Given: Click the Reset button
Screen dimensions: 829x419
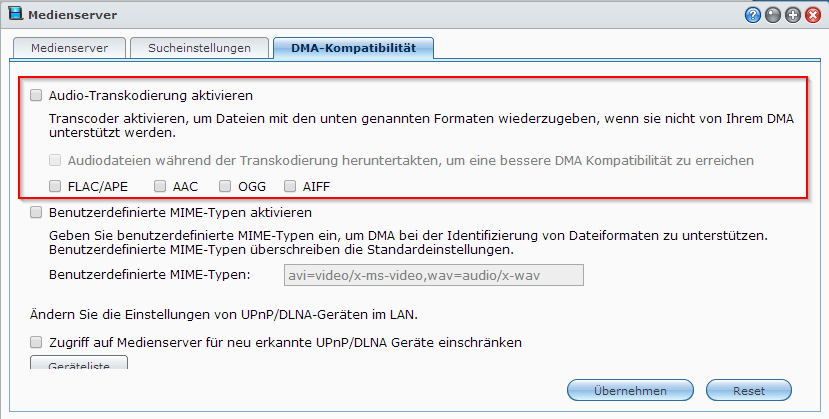Looking at the screenshot, I should pyautogui.click(x=748, y=389).
